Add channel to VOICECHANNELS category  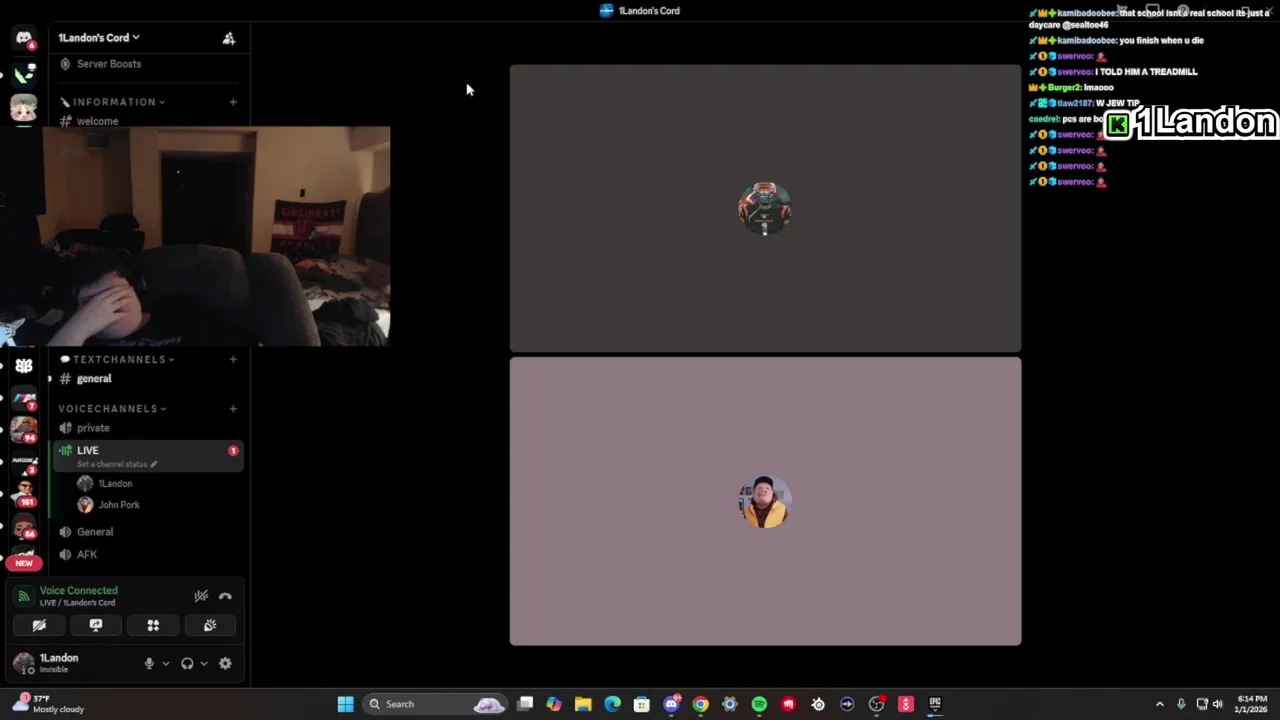pyautogui.click(x=233, y=408)
